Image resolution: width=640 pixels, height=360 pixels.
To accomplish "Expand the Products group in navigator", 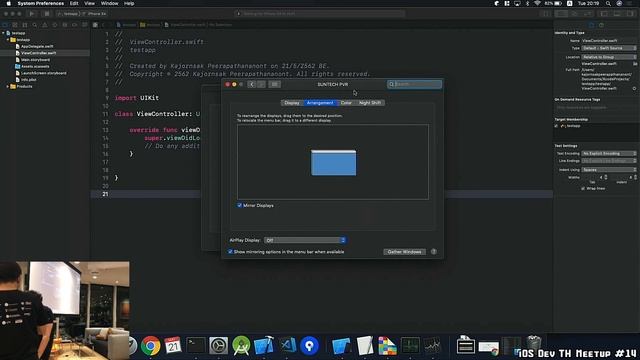I will (8, 87).
